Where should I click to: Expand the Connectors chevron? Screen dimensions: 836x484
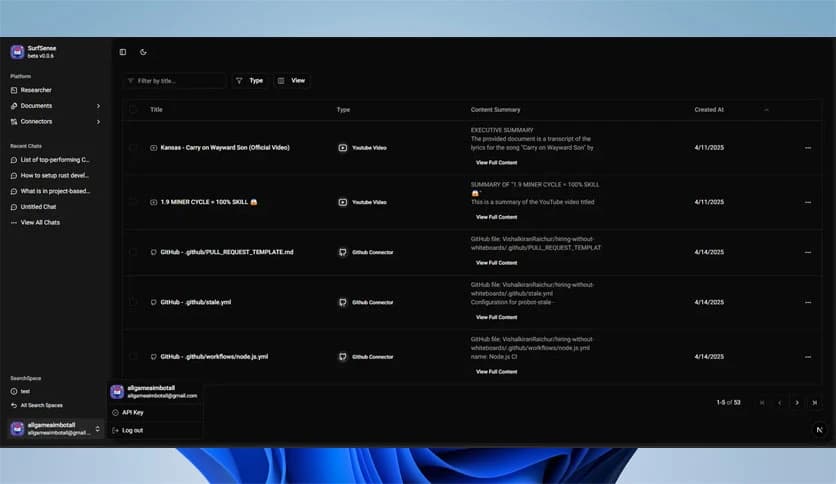coord(98,122)
